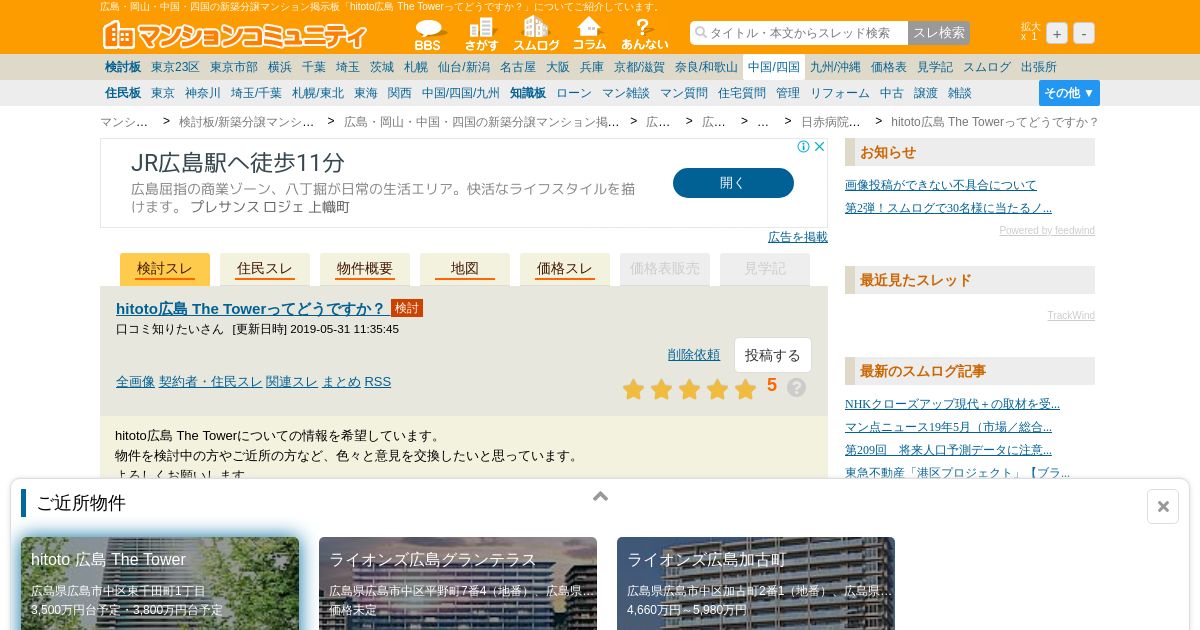
Task: Select リフォーム in the 知識板 menu
Action: (840, 93)
